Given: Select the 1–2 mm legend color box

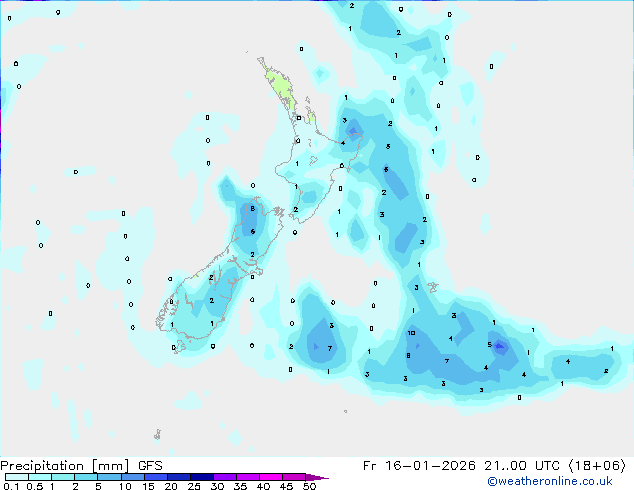Looking at the screenshot, I should click(x=63, y=477).
